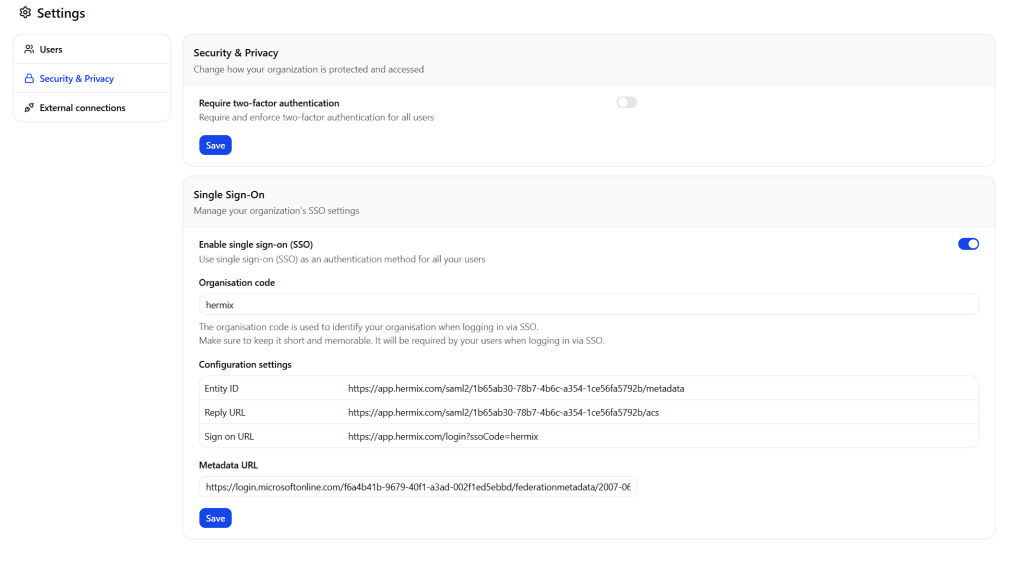Click the Sign on URL row label
Viewport: 1024px width, 579px height.
tap(229, 437)
